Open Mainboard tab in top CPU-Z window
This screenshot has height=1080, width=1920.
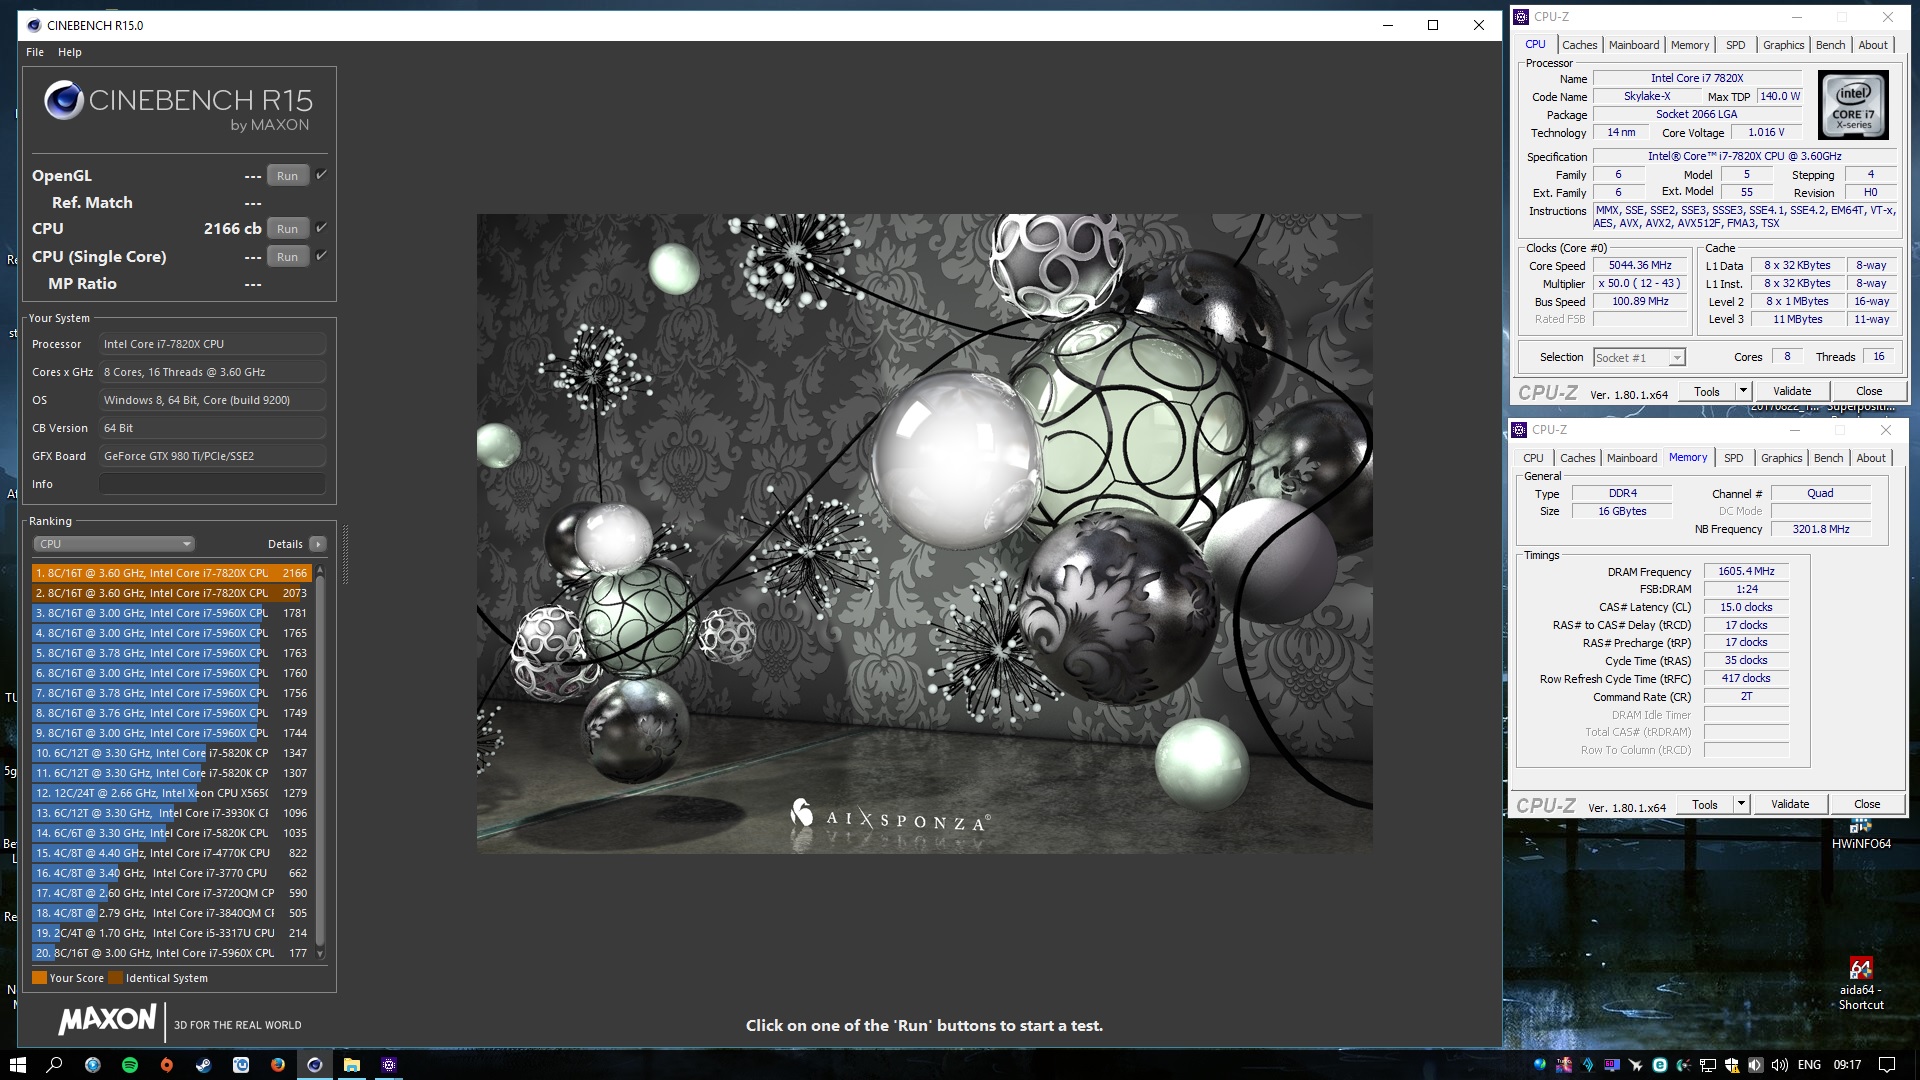point(1634,45)
